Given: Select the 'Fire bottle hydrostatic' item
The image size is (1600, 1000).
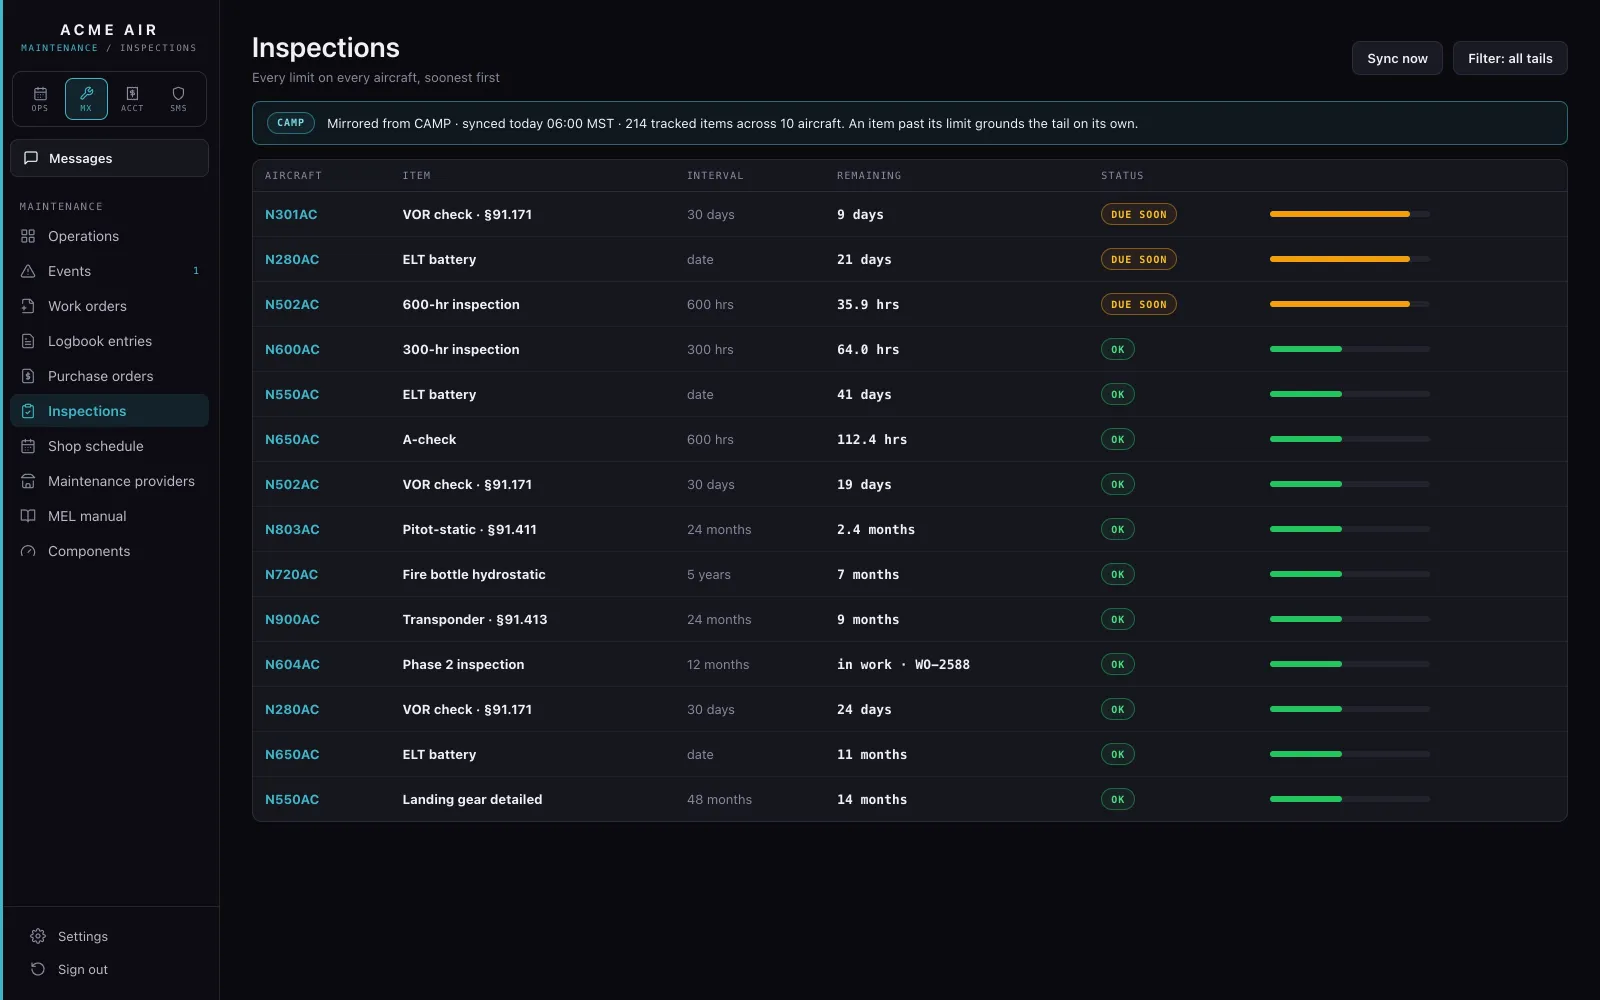Looking at the screenshot, I should click(474, 574).
